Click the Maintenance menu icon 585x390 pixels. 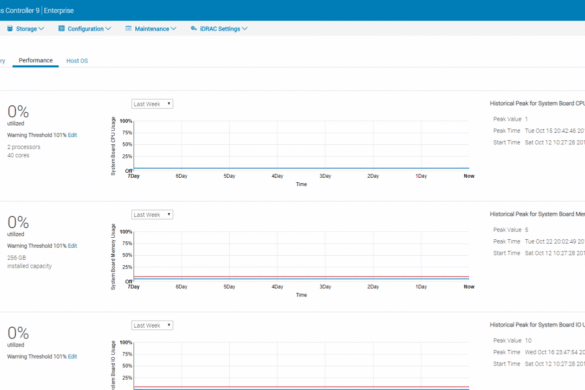pos(128,28)
